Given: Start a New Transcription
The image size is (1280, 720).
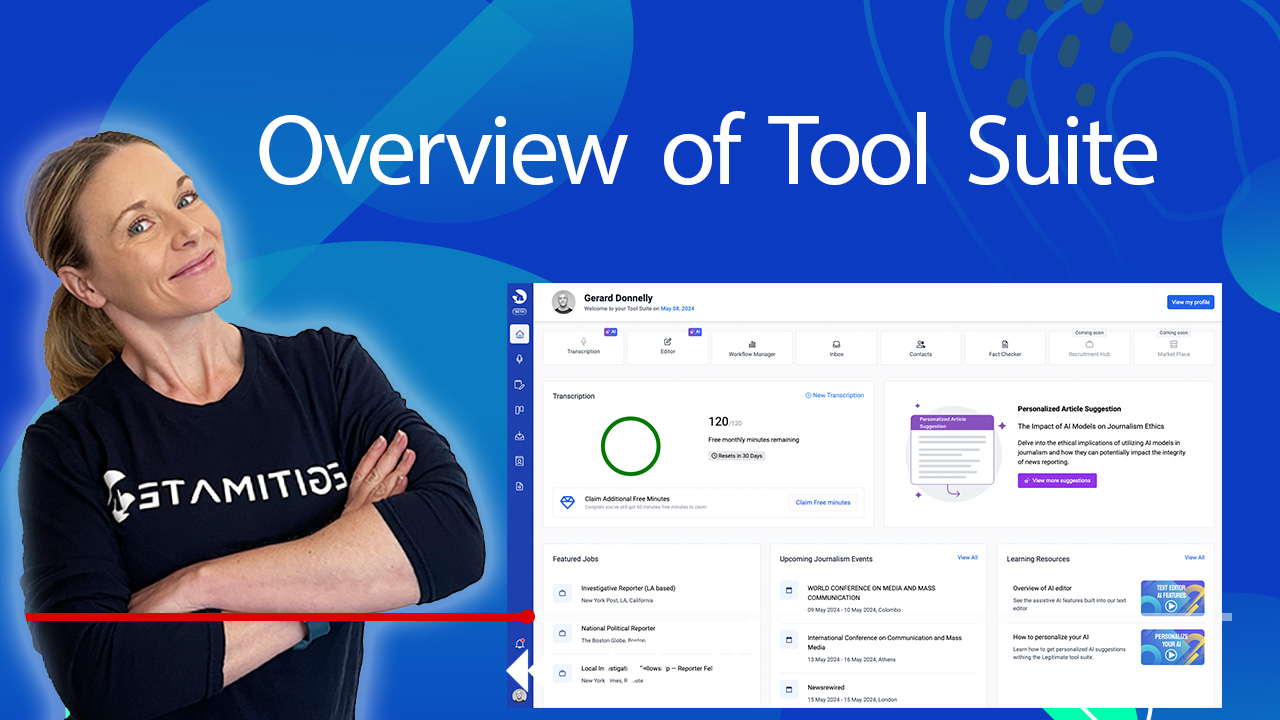Looking at the screenshot, I should pyautogui.click(x=834, y=395).
